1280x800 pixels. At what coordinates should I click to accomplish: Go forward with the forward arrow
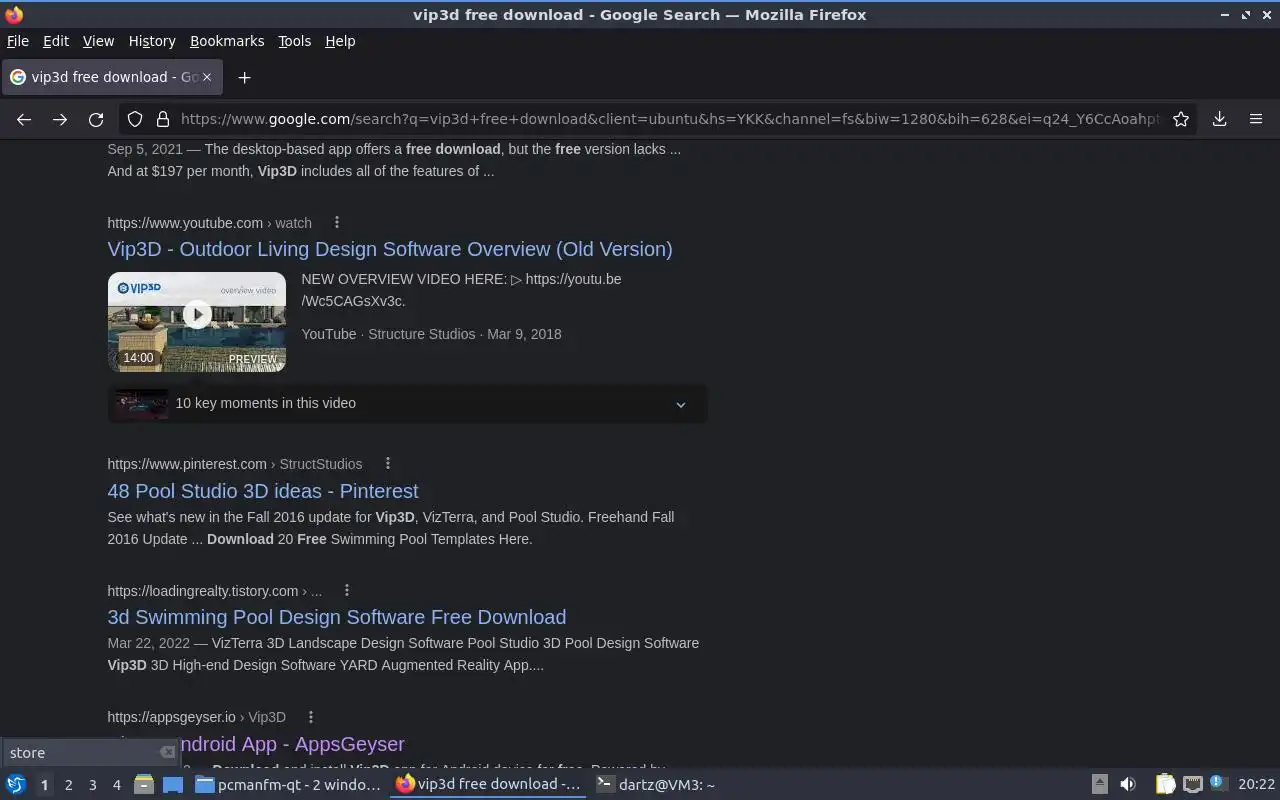tap(60, 119)
